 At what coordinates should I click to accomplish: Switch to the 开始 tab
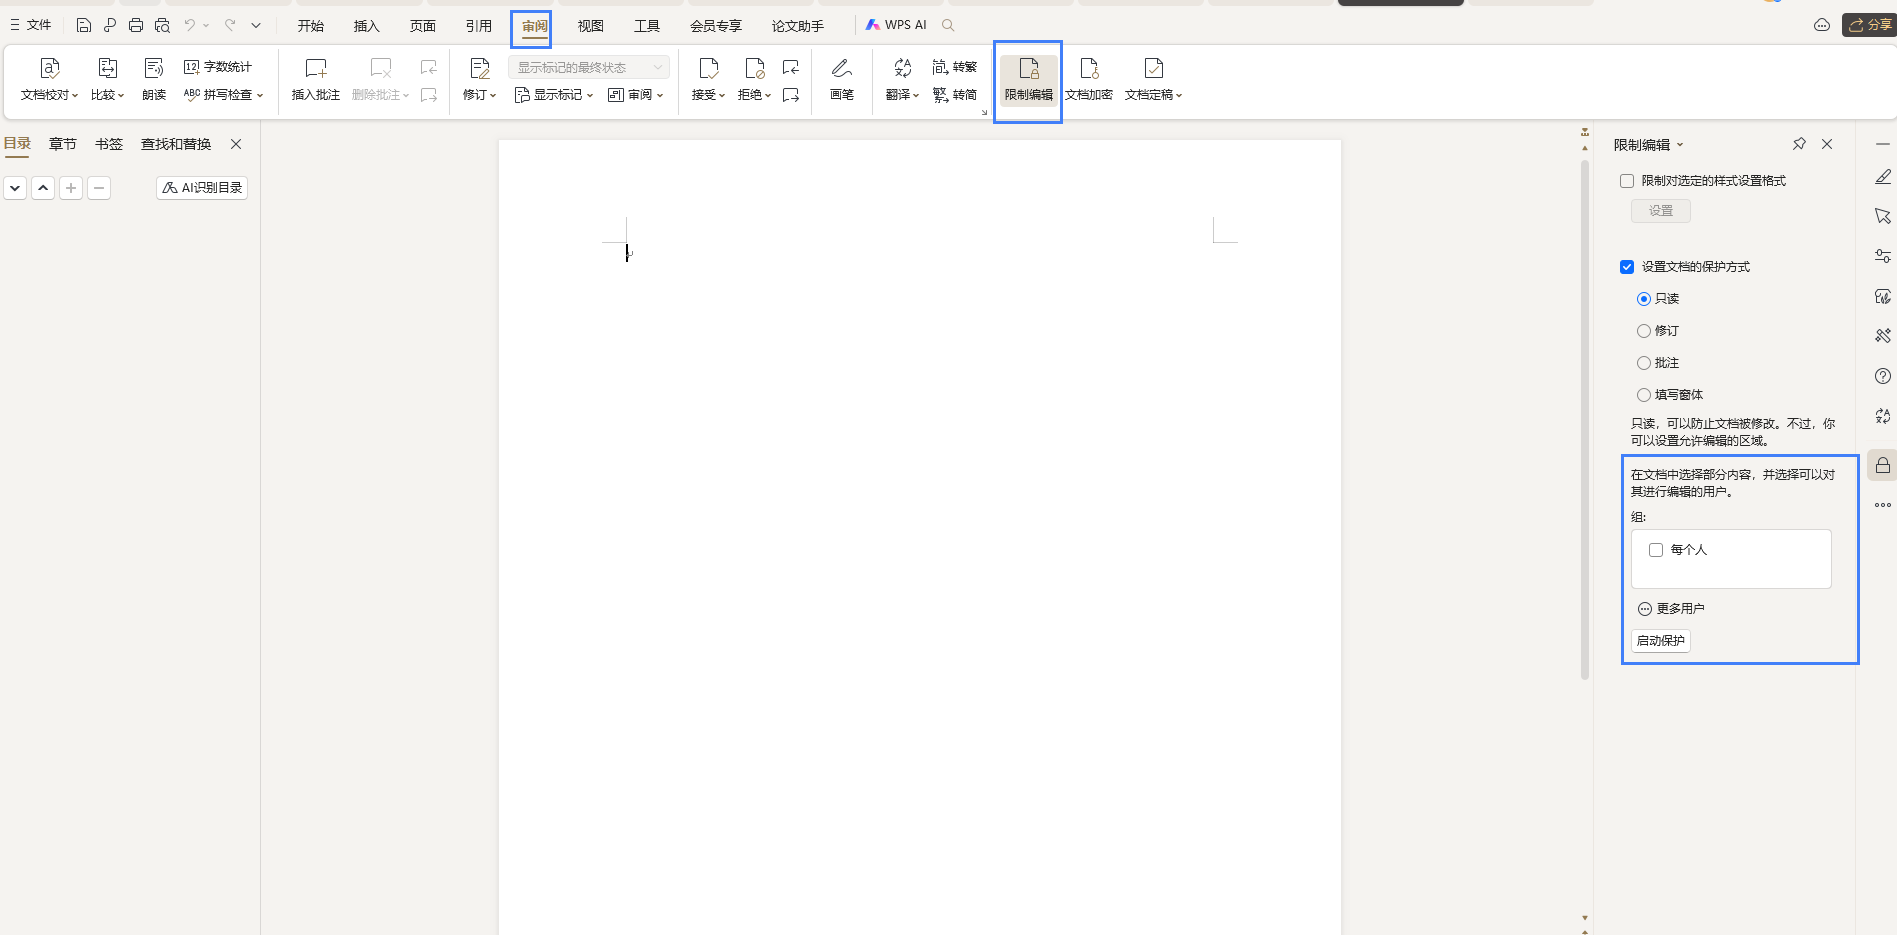tap(311, 26)
